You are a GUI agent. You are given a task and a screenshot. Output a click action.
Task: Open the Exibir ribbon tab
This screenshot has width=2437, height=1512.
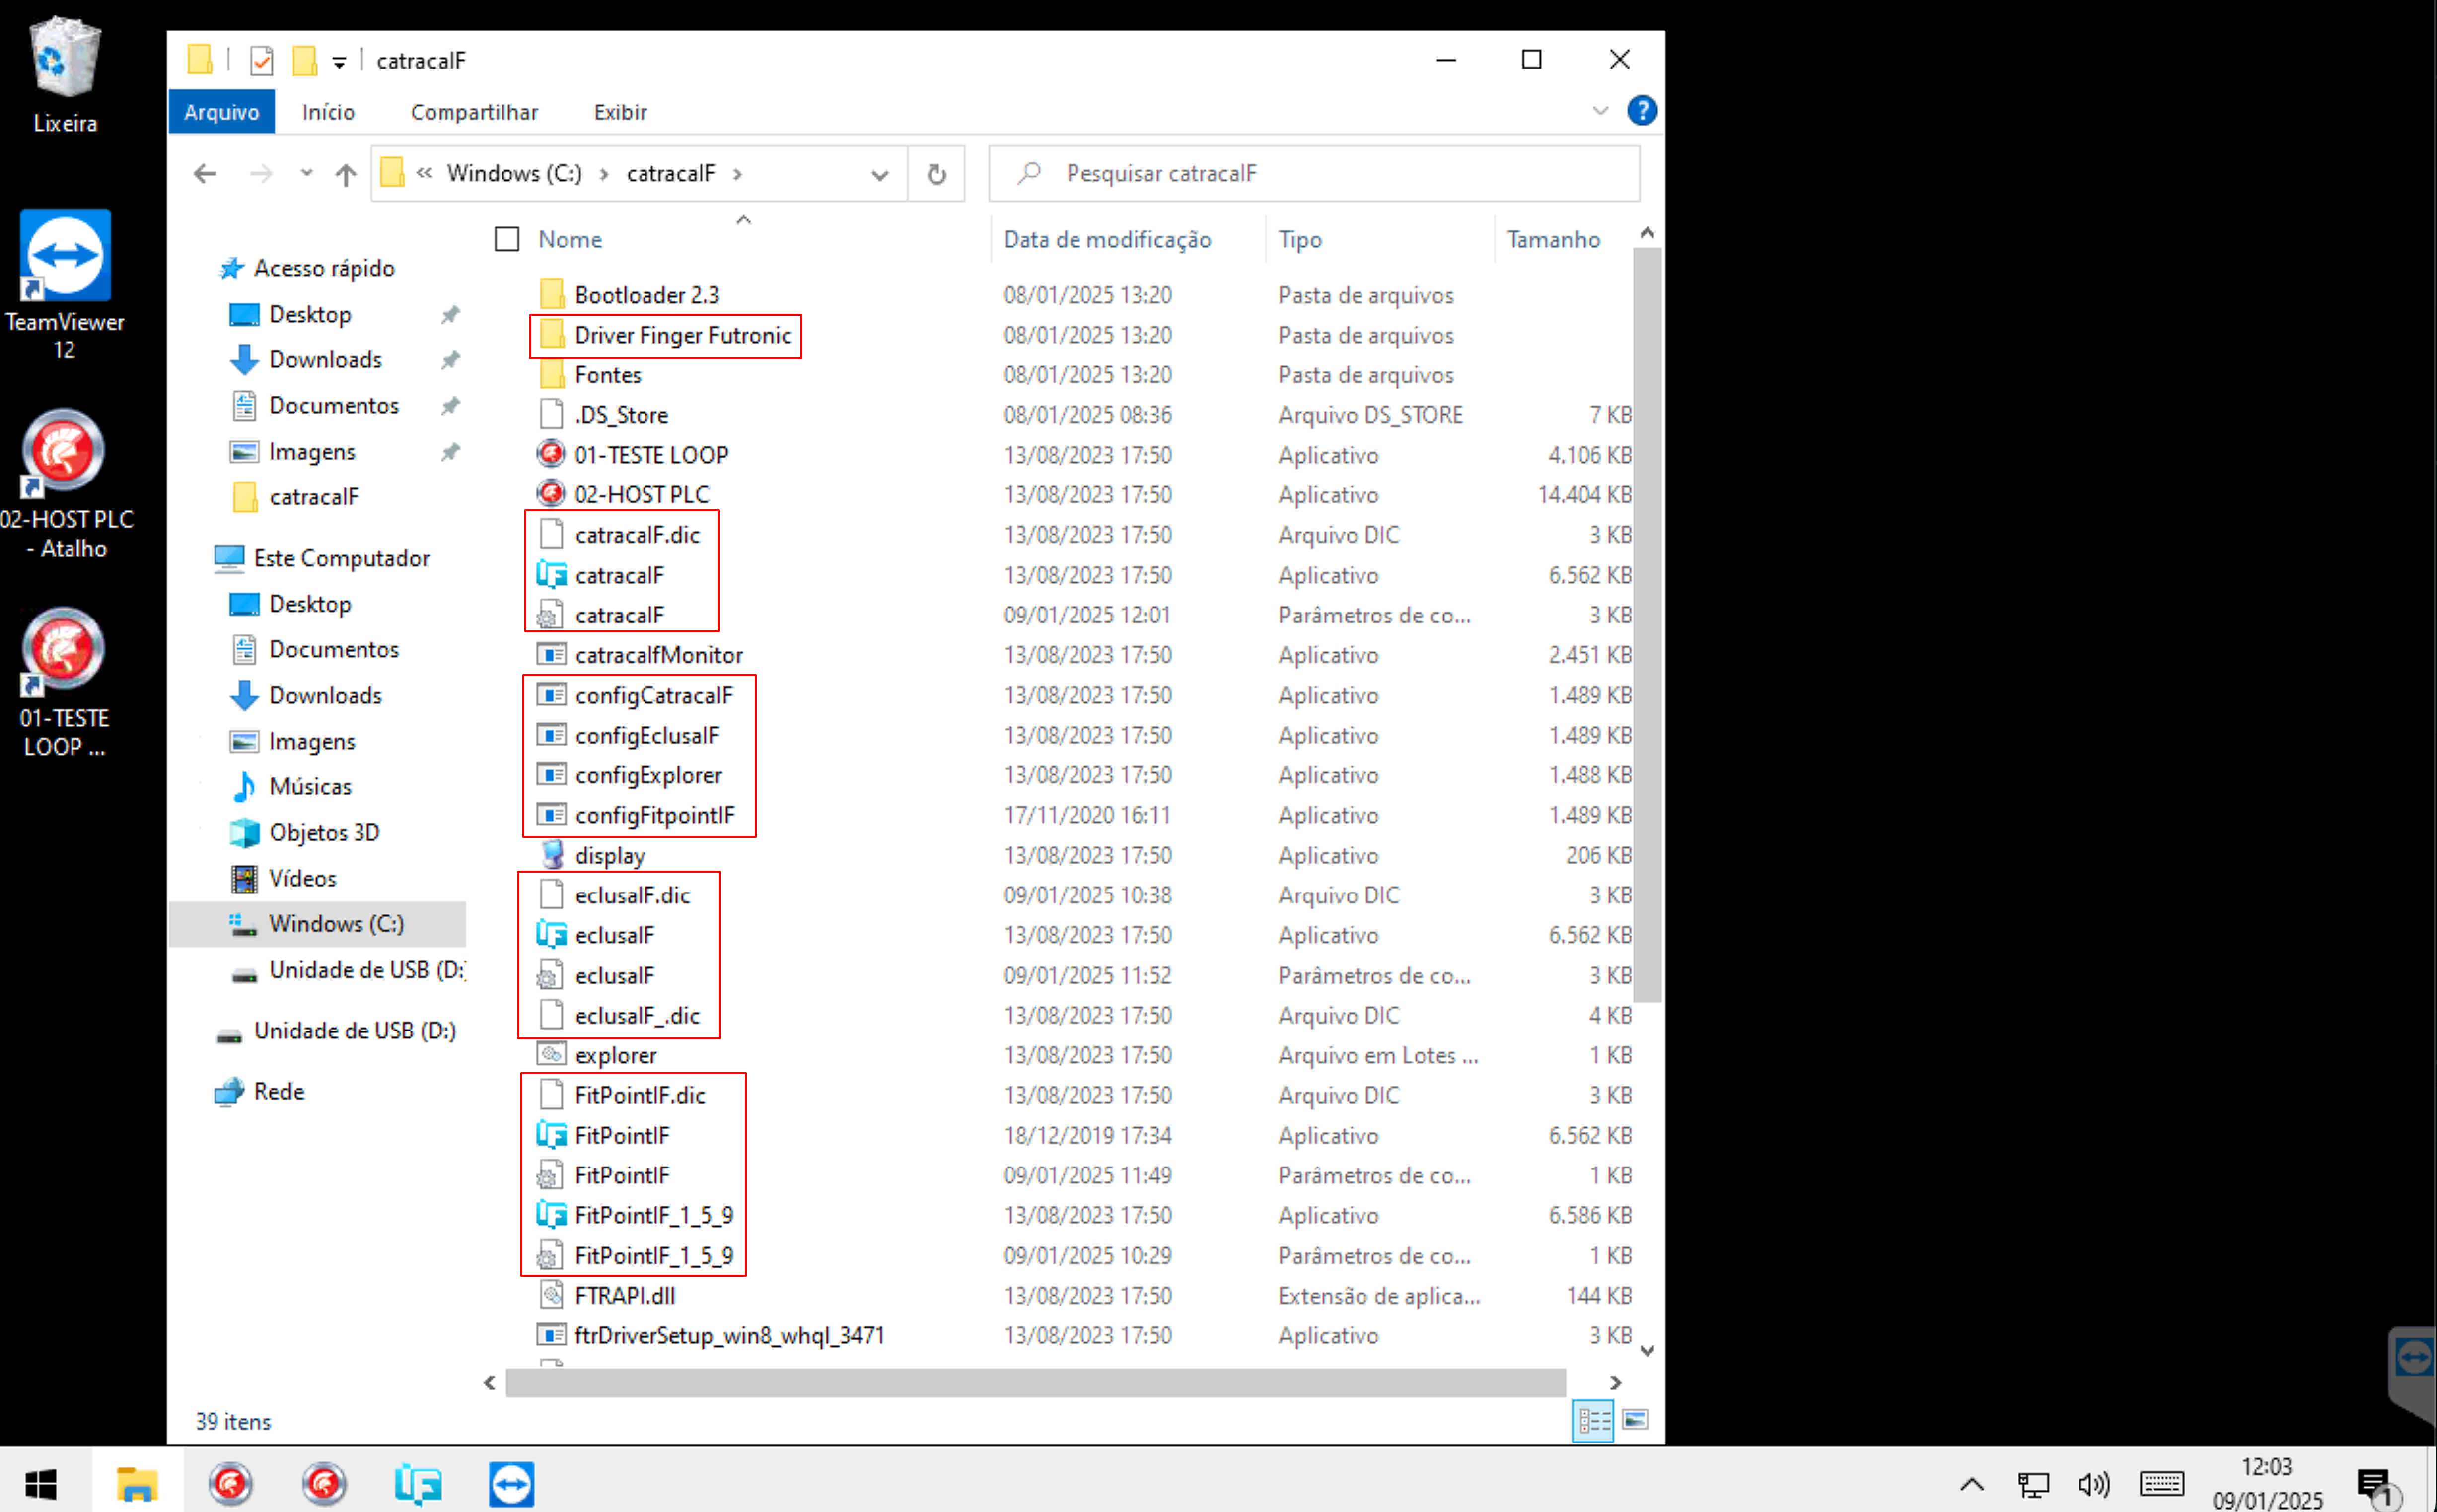coord(619,112)
